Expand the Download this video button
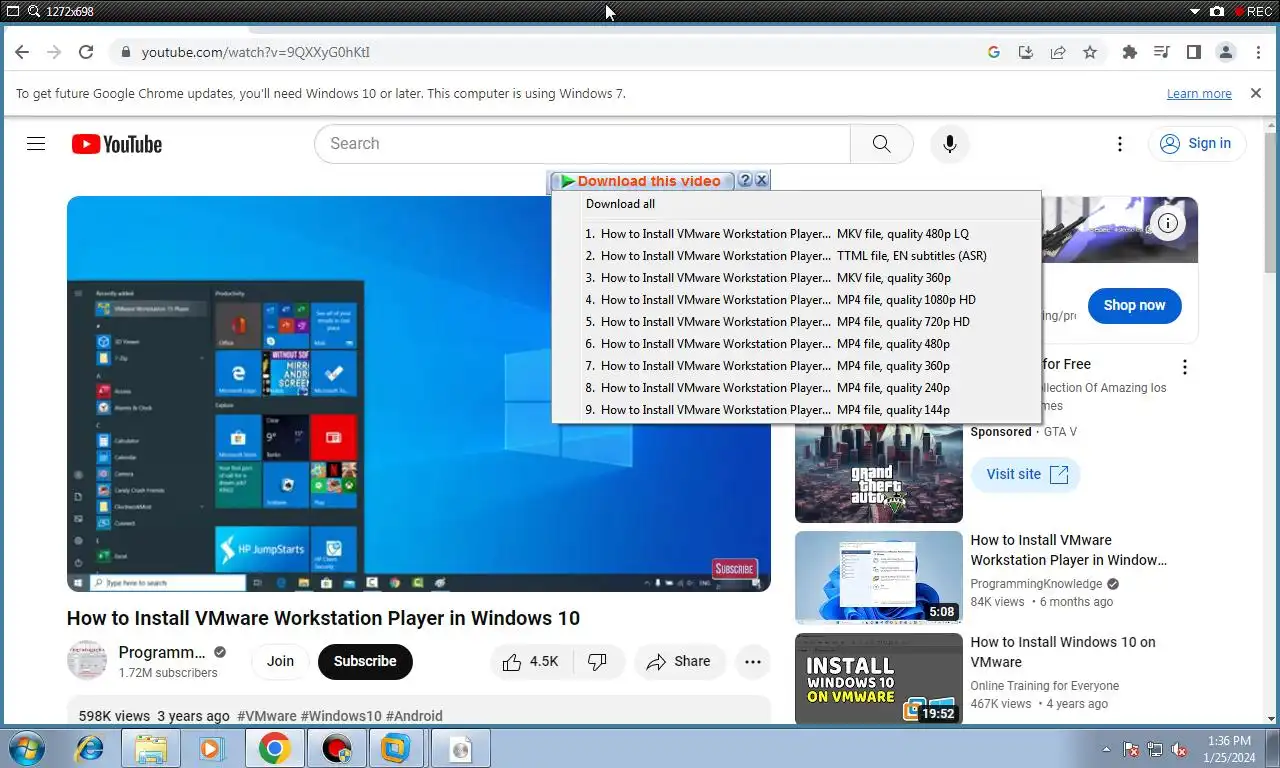The height and width of the screenshot is (768, 1280). pyautogui.click(x=642, y=181)
